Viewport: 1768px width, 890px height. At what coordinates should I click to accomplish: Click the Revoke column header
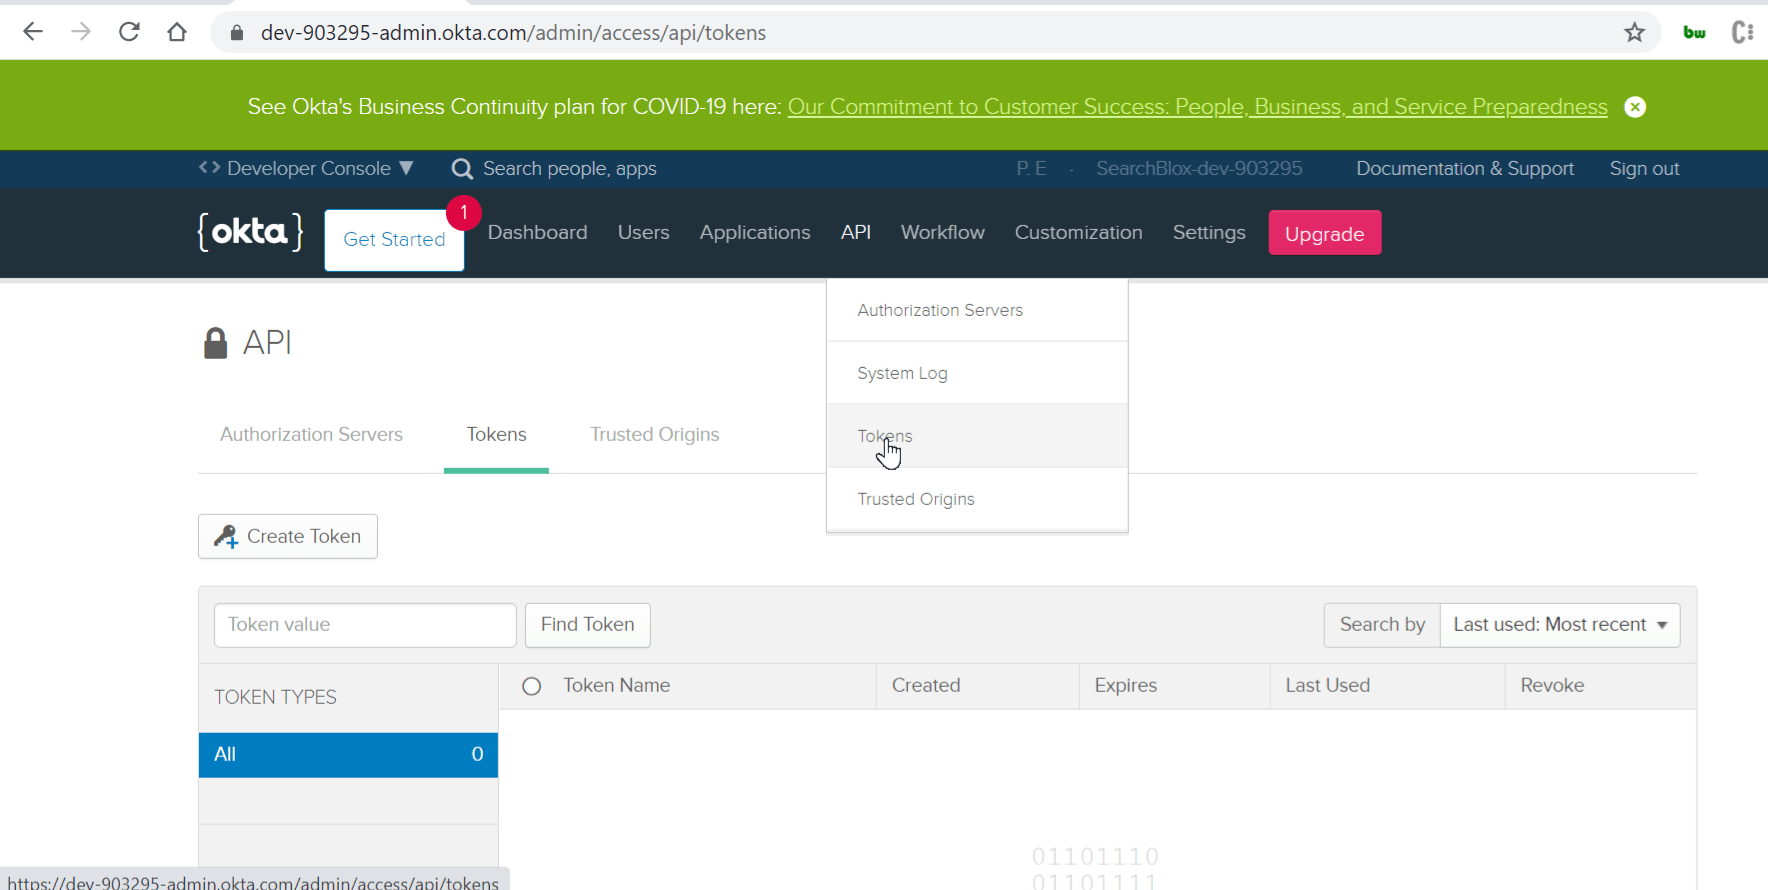click(1552, 686)
